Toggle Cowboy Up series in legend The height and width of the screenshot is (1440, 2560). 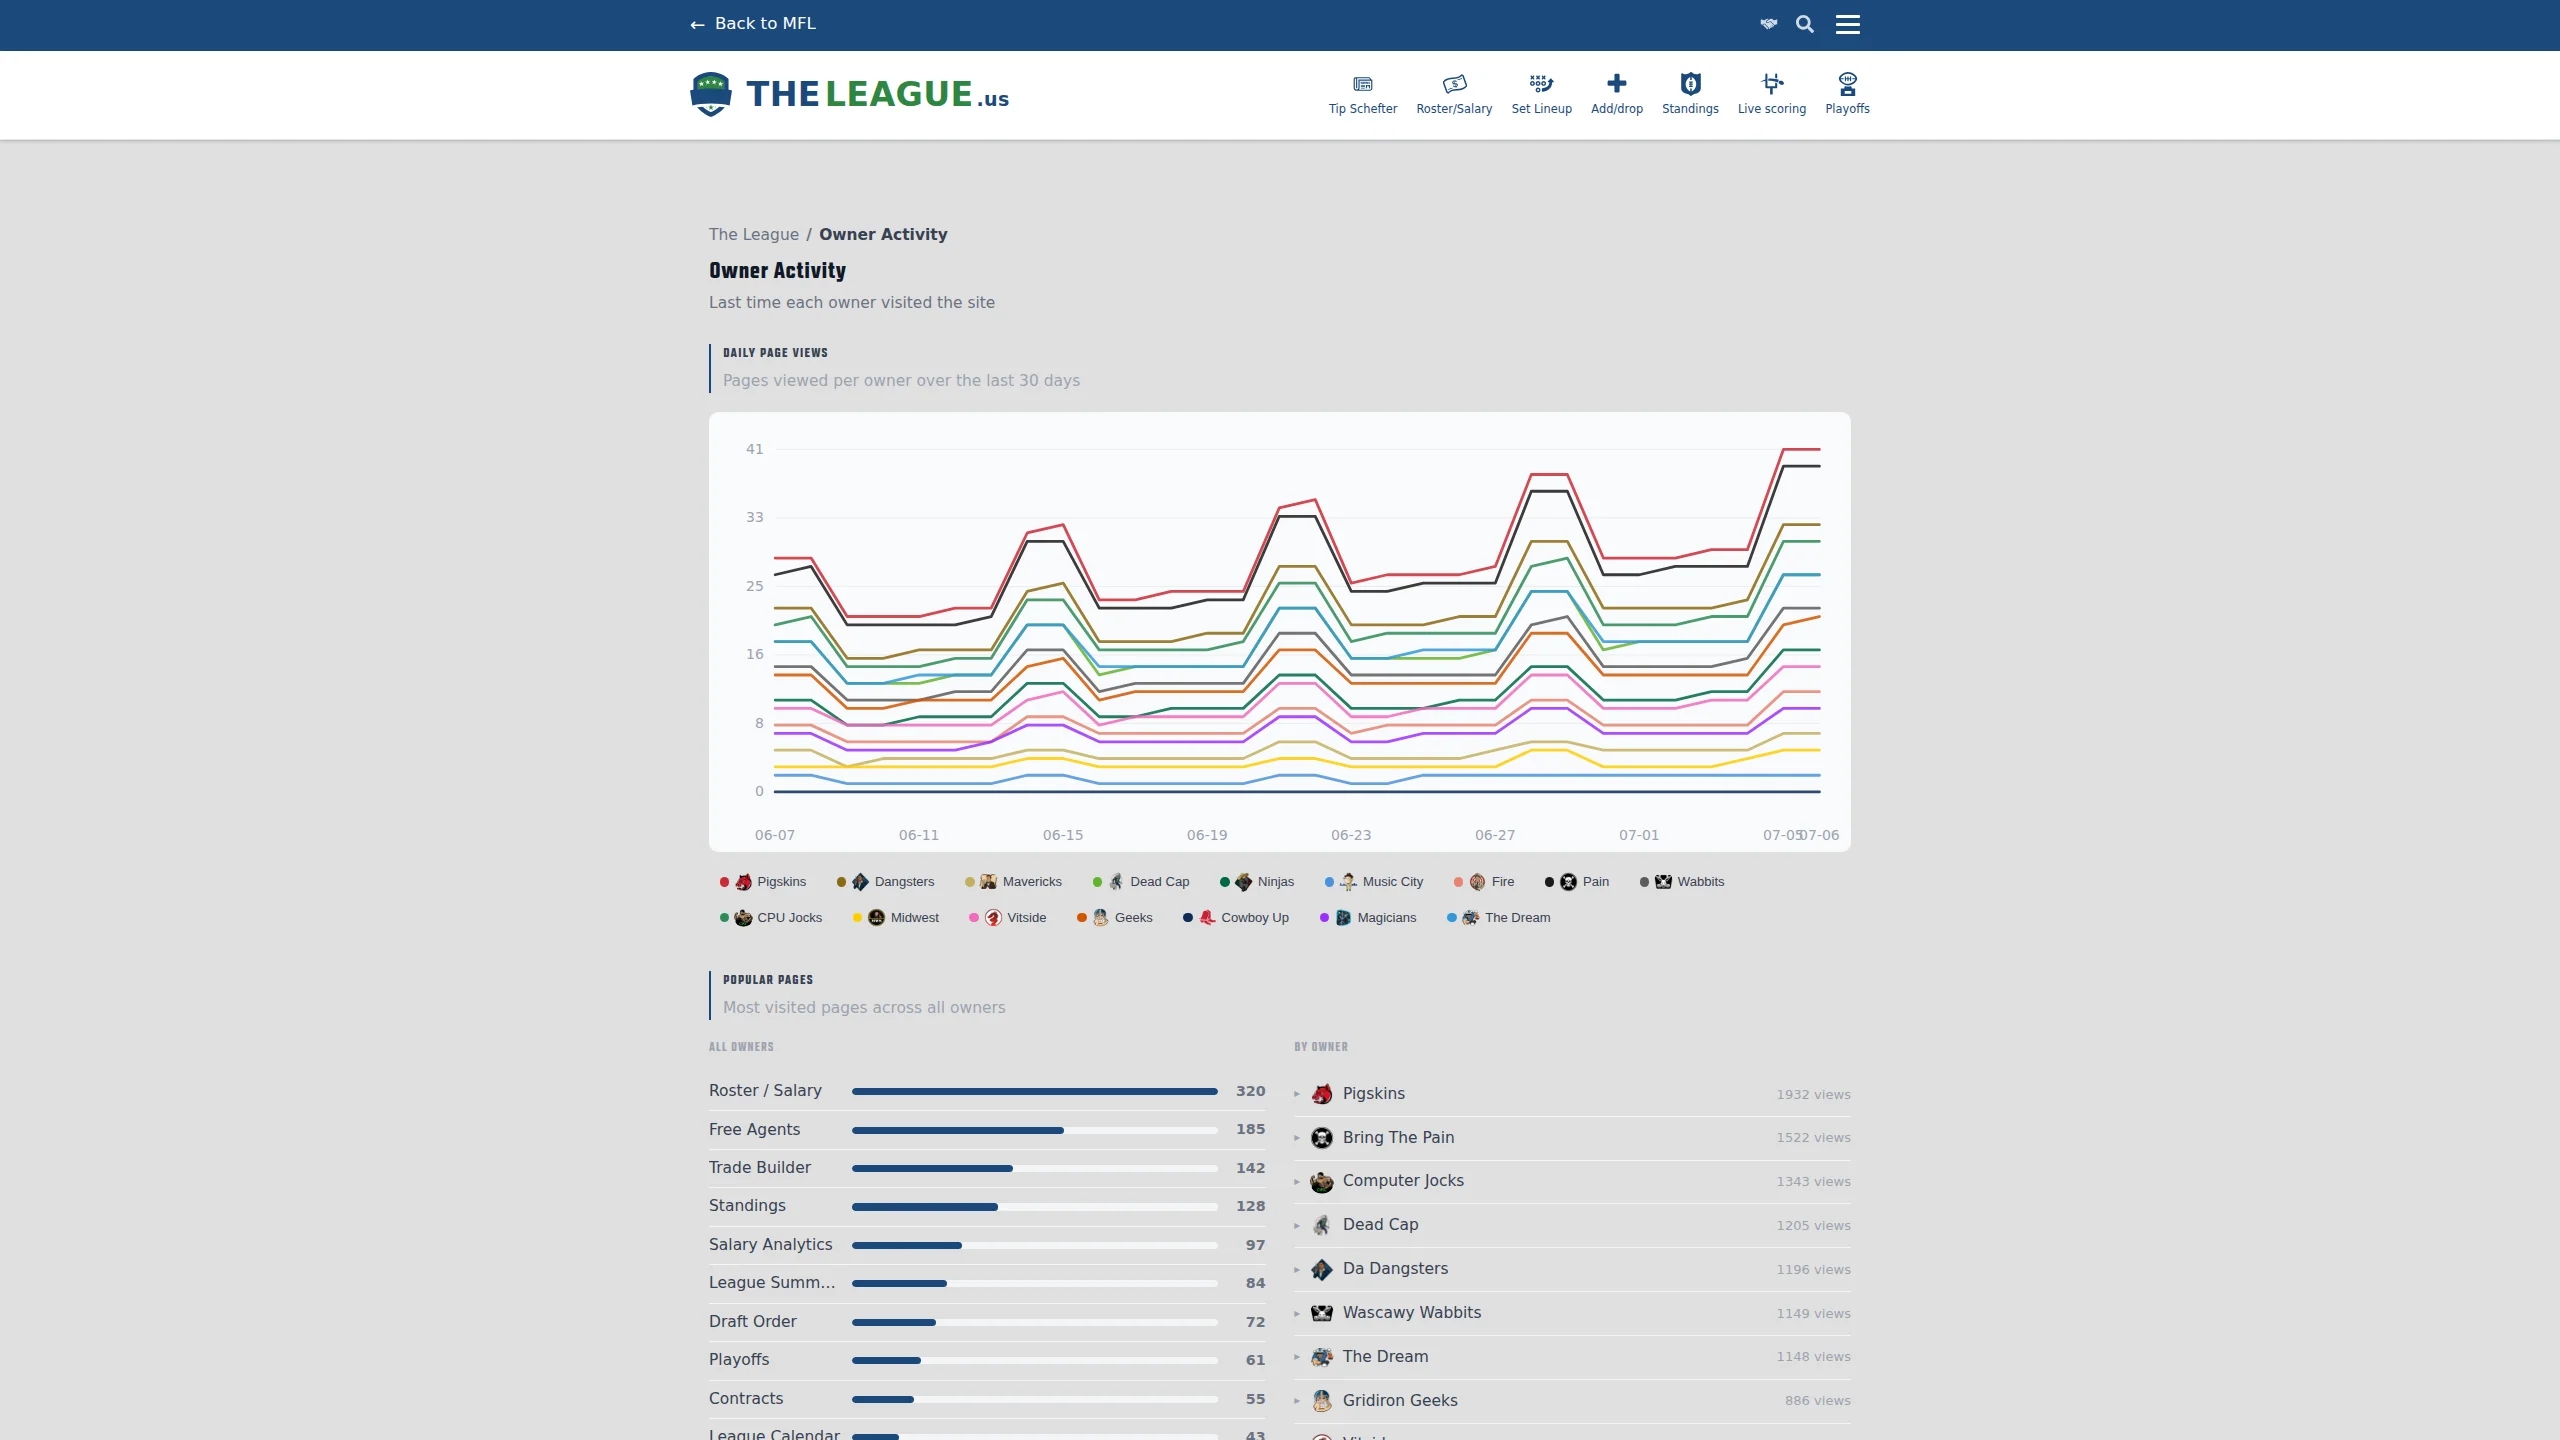click(1236, 918)
